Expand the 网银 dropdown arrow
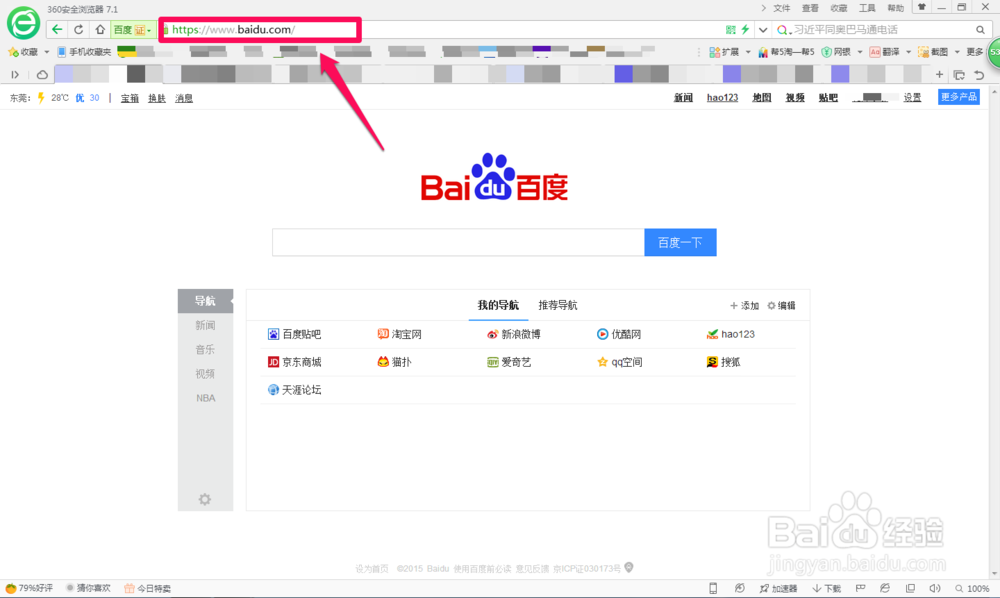This screenshot has width=1000, height=598. pyautogui.click(x=860, y=52)
